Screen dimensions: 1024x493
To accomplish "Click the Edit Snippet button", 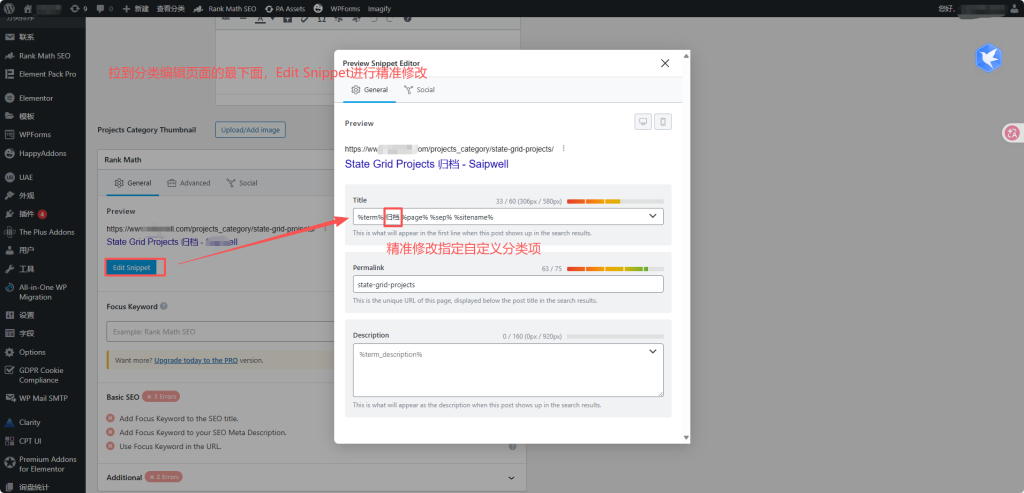I will click(131, 267).
